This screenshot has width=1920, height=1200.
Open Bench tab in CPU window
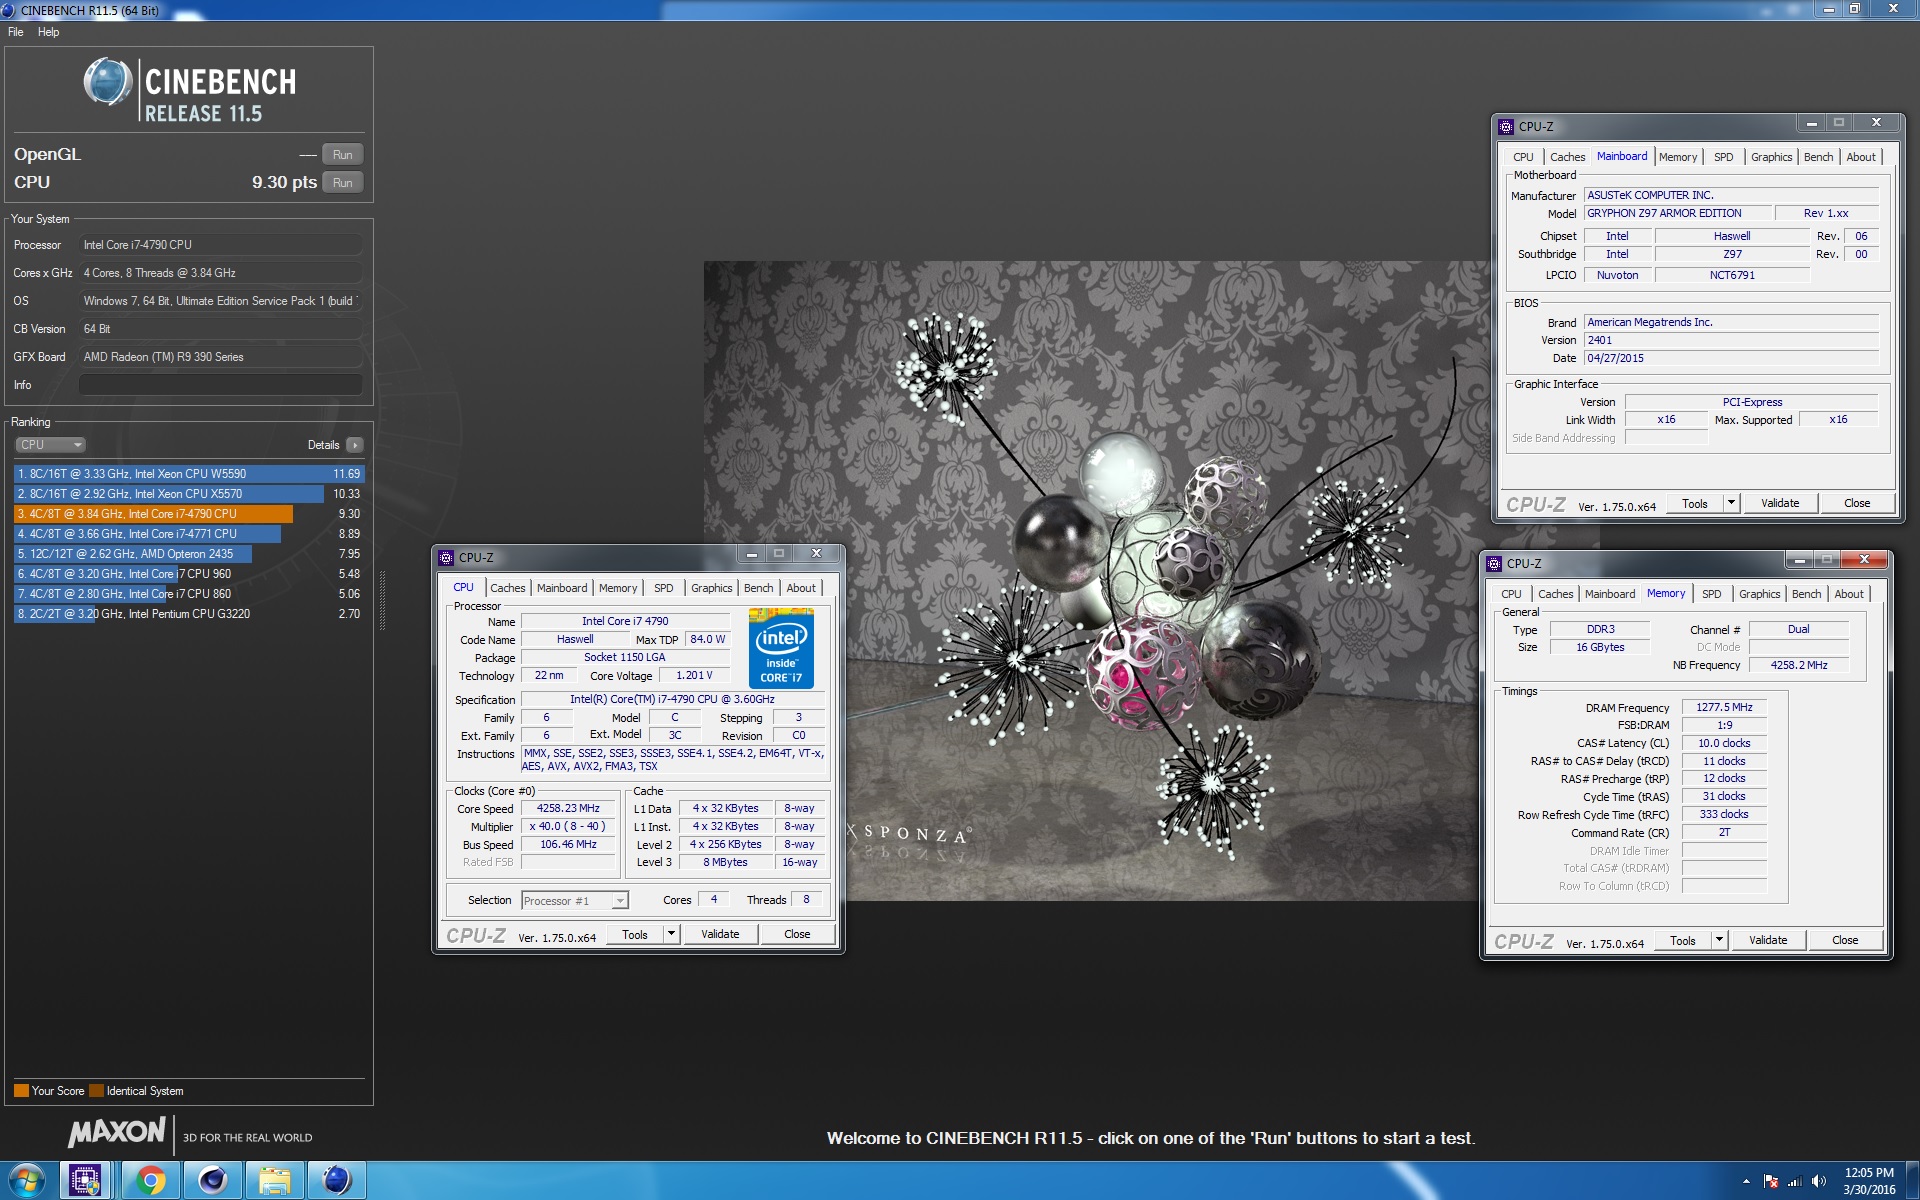pos(759,588)
